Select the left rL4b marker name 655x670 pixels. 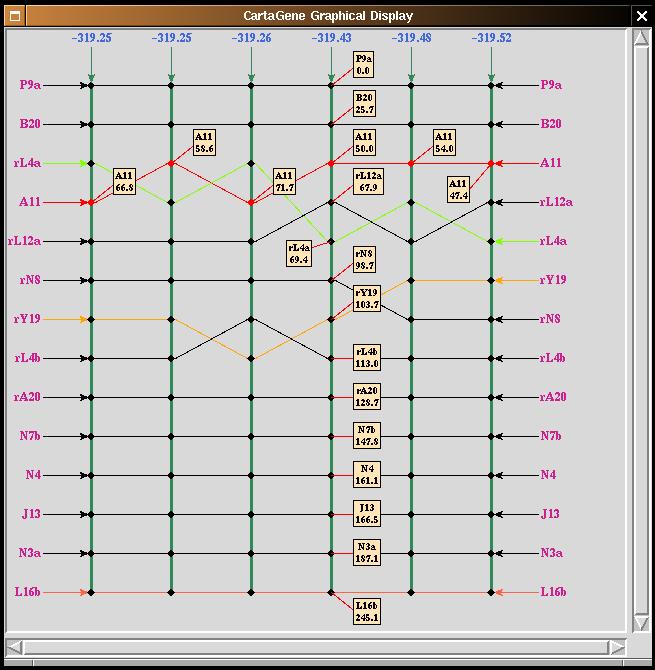tap(28, 357)
